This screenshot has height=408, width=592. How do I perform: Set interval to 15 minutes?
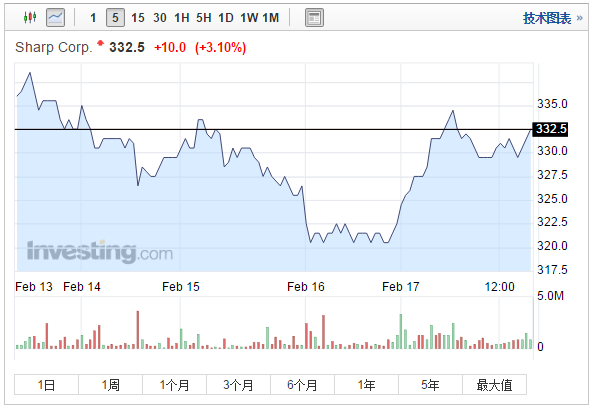coord(138,18)
